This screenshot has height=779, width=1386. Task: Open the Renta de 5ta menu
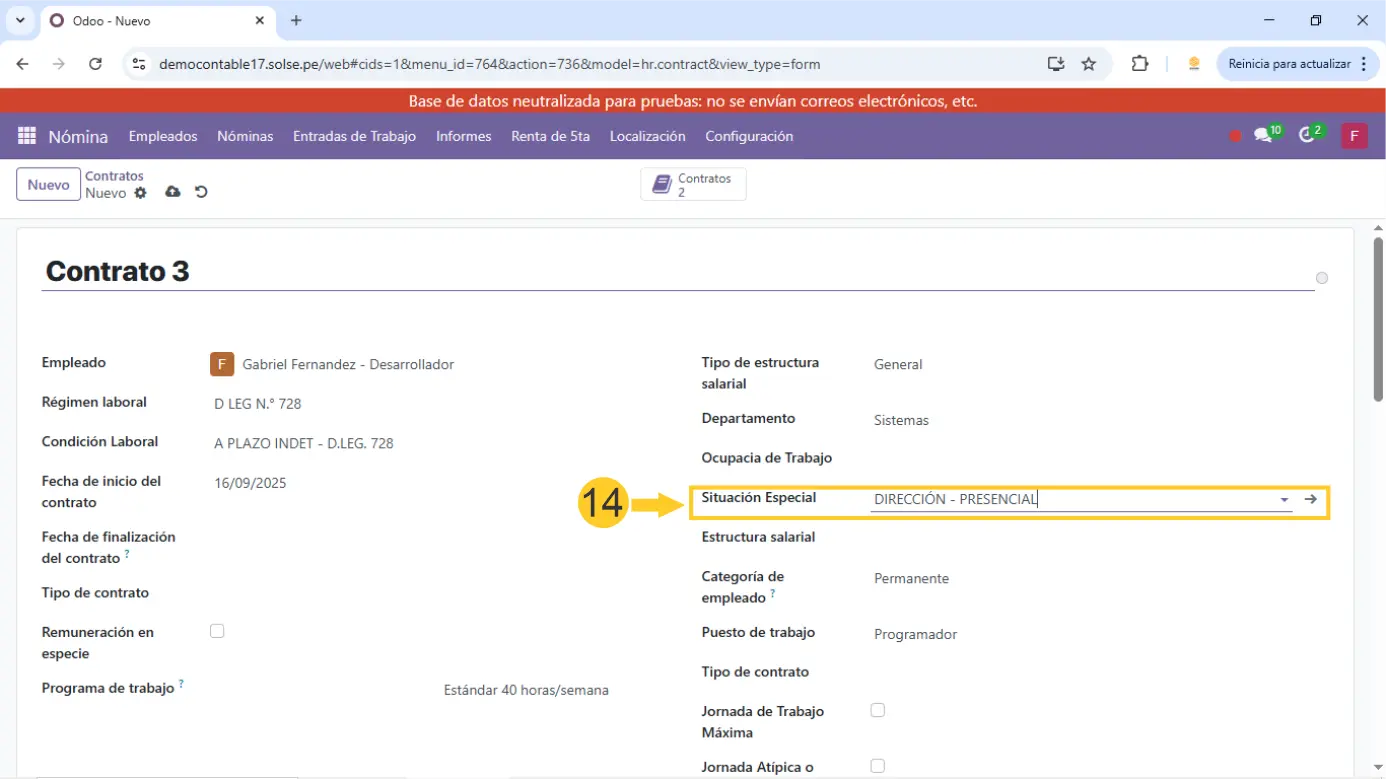pyautogui.click(x=550, y=136)
